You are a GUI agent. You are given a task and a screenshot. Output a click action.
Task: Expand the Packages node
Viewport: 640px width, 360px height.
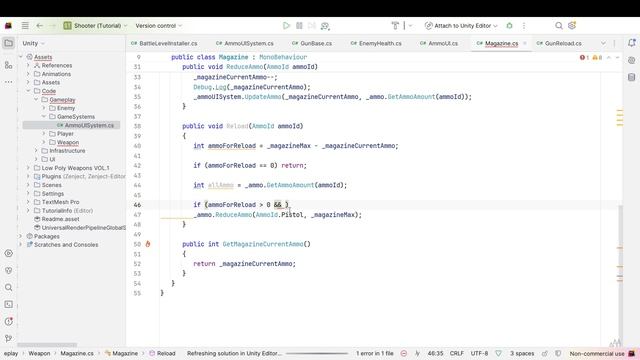click(x=20, y=236)
